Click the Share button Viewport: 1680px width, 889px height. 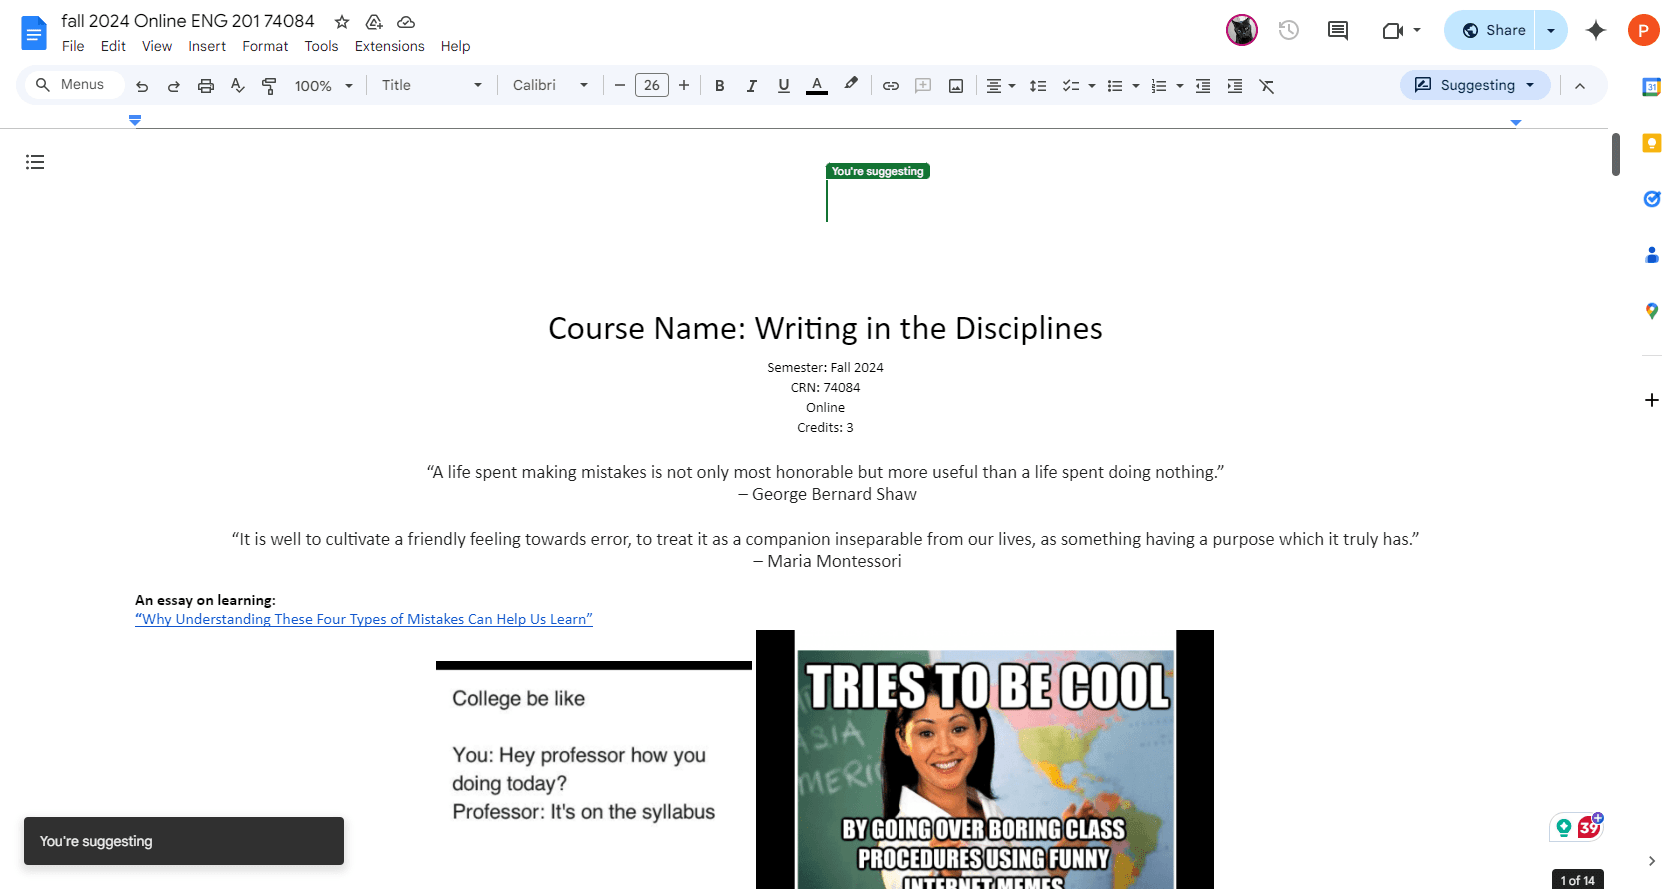[x=1492, y=30]
